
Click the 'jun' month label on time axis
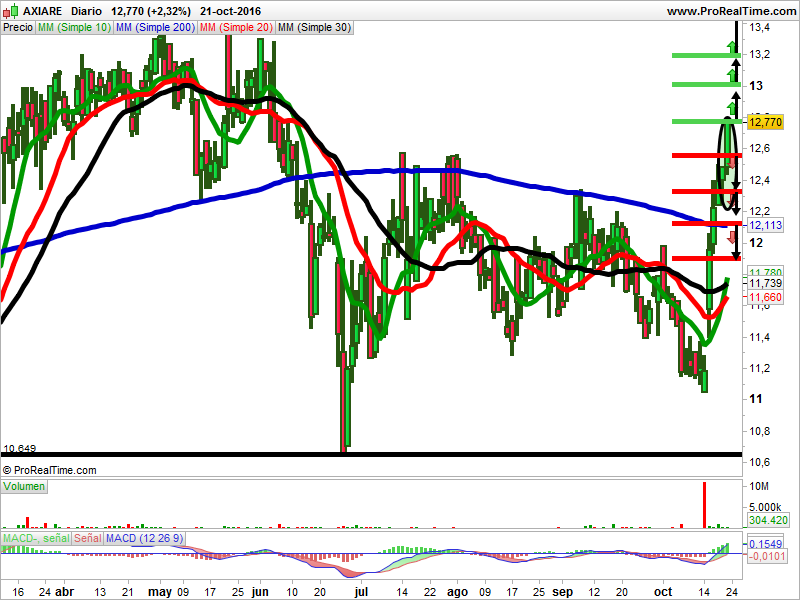260,592
